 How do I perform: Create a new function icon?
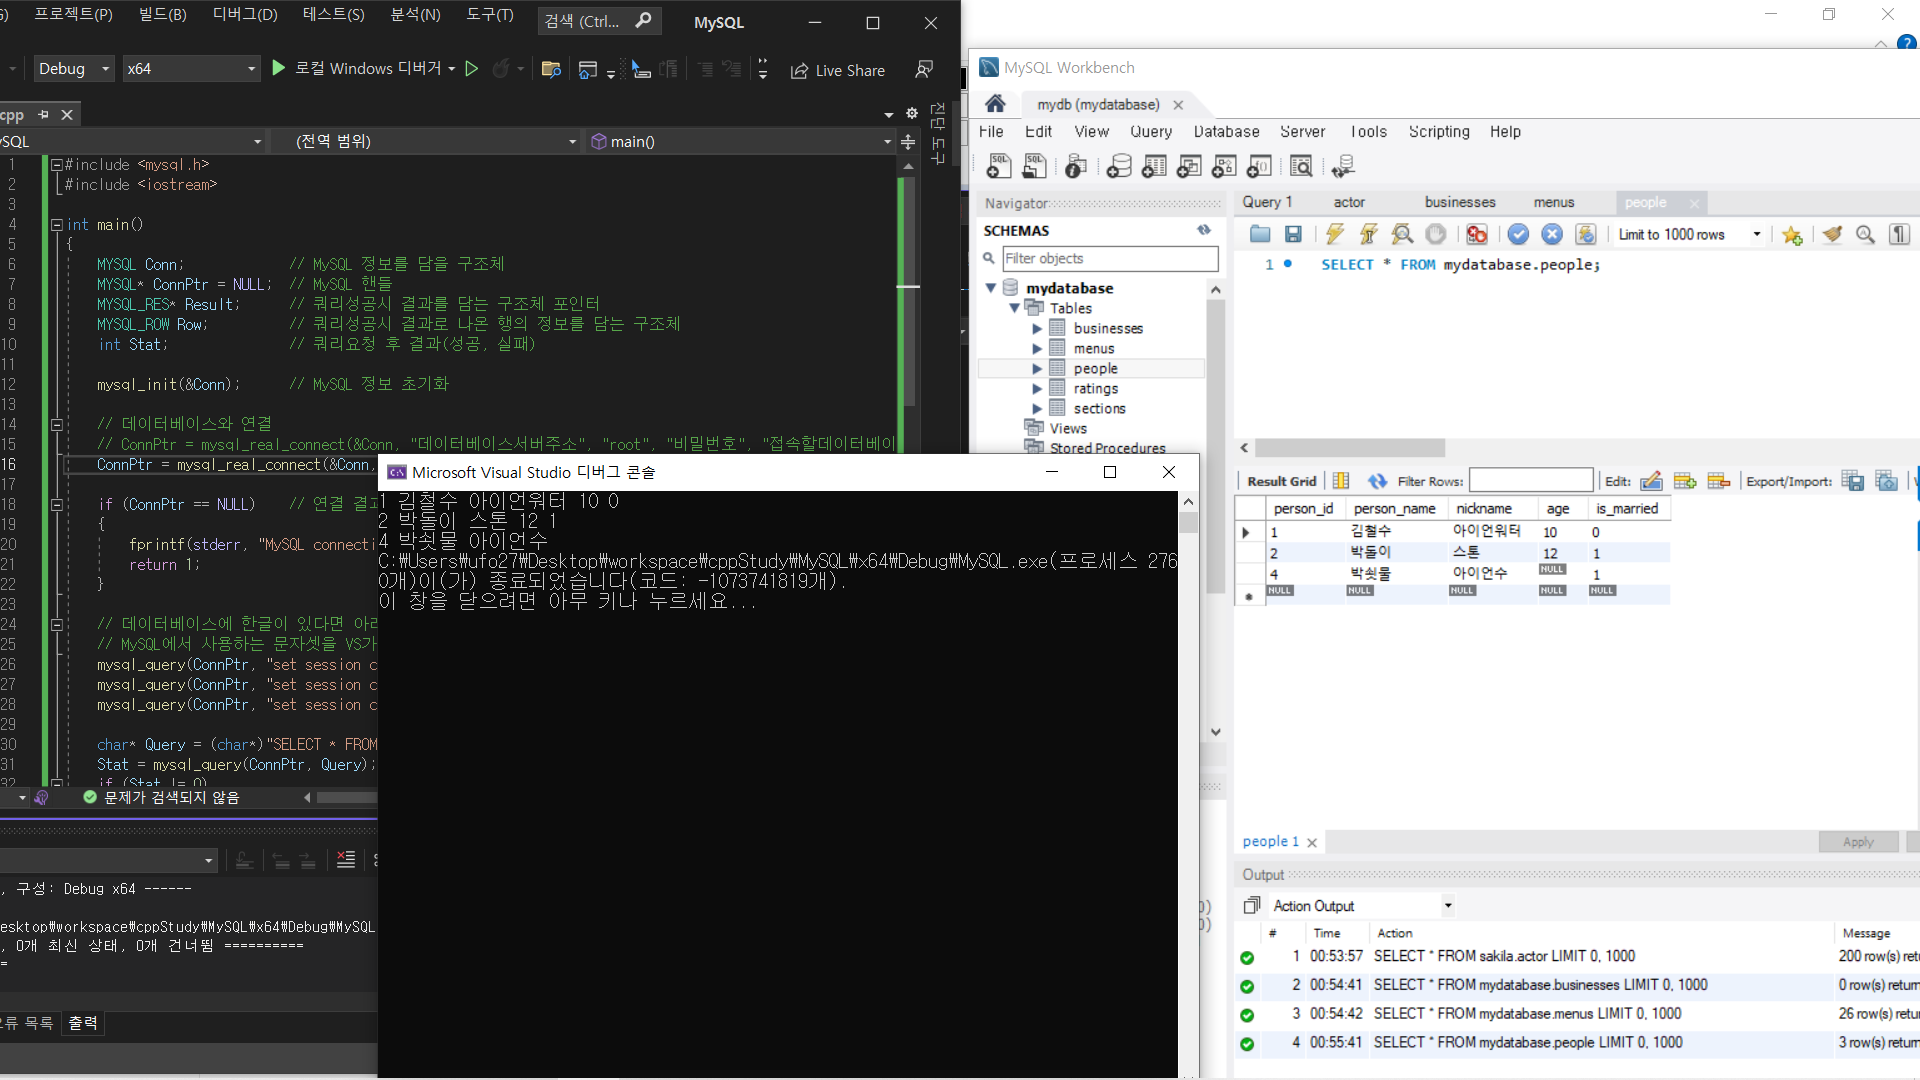click(x=1260, y=166)
